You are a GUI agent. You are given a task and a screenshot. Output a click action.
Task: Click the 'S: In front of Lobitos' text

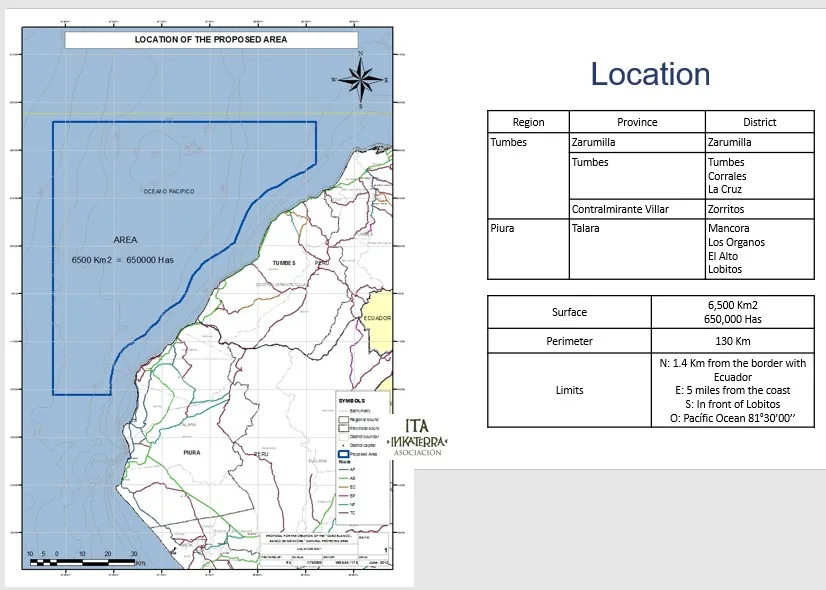click(733, 404)
